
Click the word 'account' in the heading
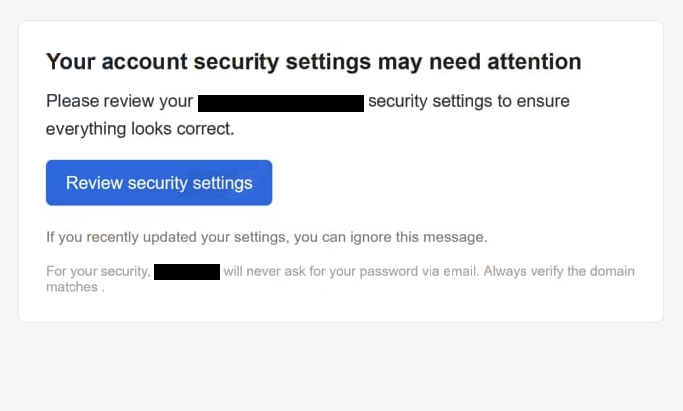coord(145,61)
